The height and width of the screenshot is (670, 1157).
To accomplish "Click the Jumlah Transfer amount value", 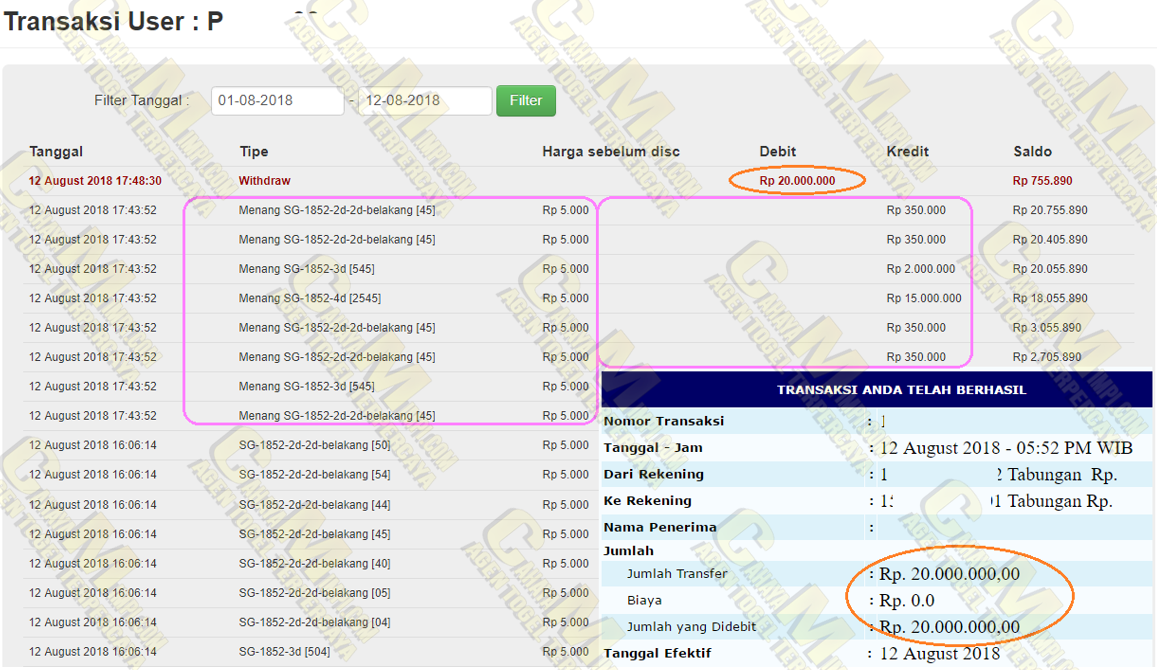I will point(949,574).
